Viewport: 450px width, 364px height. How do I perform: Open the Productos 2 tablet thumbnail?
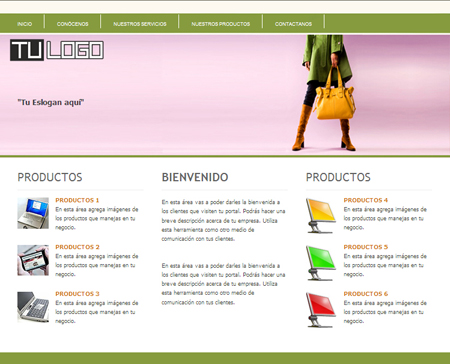33,260
